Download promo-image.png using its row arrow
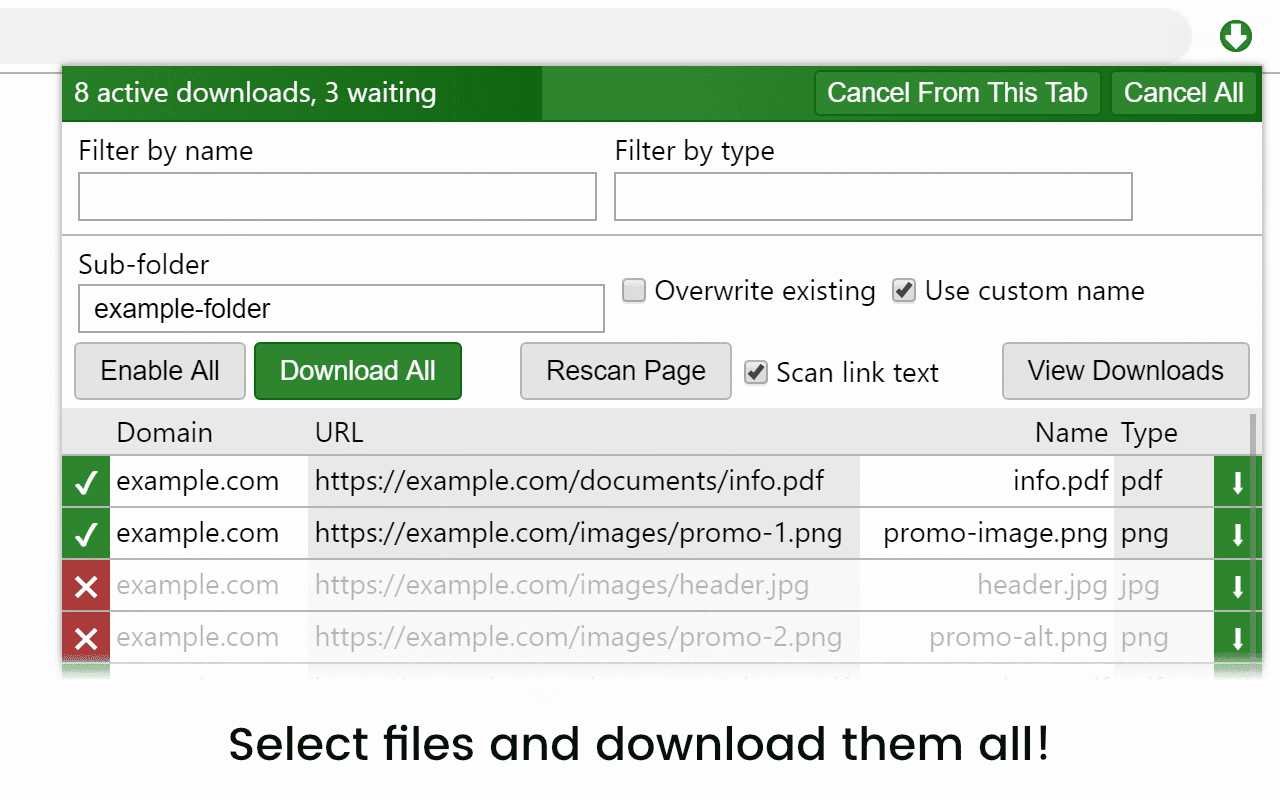Screen dimensions: 1280x800 click(x=1237, y=534)
